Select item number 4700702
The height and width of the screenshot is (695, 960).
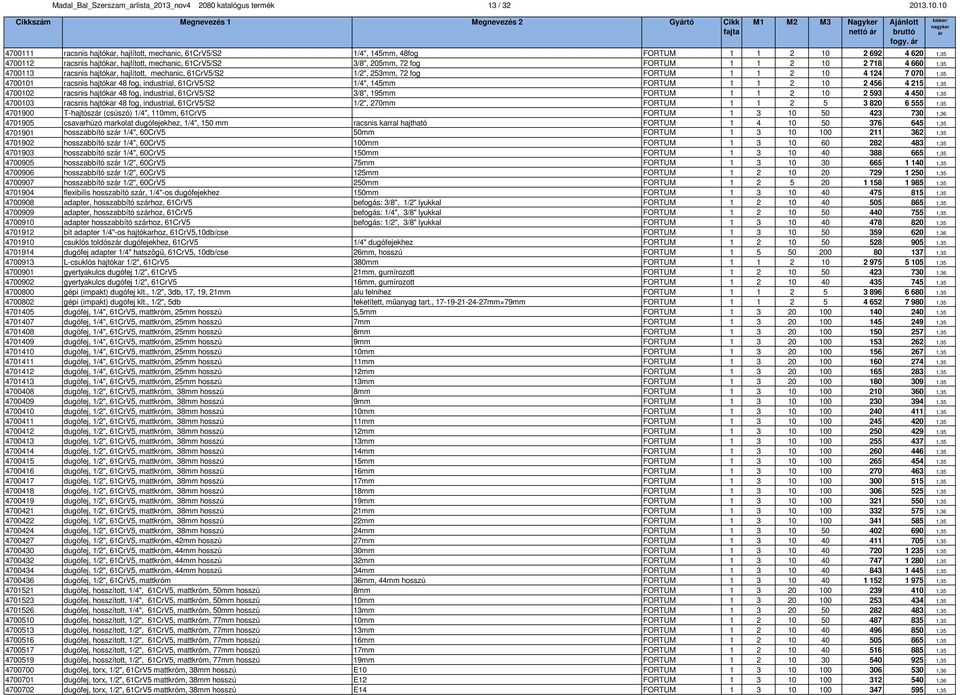20,689
